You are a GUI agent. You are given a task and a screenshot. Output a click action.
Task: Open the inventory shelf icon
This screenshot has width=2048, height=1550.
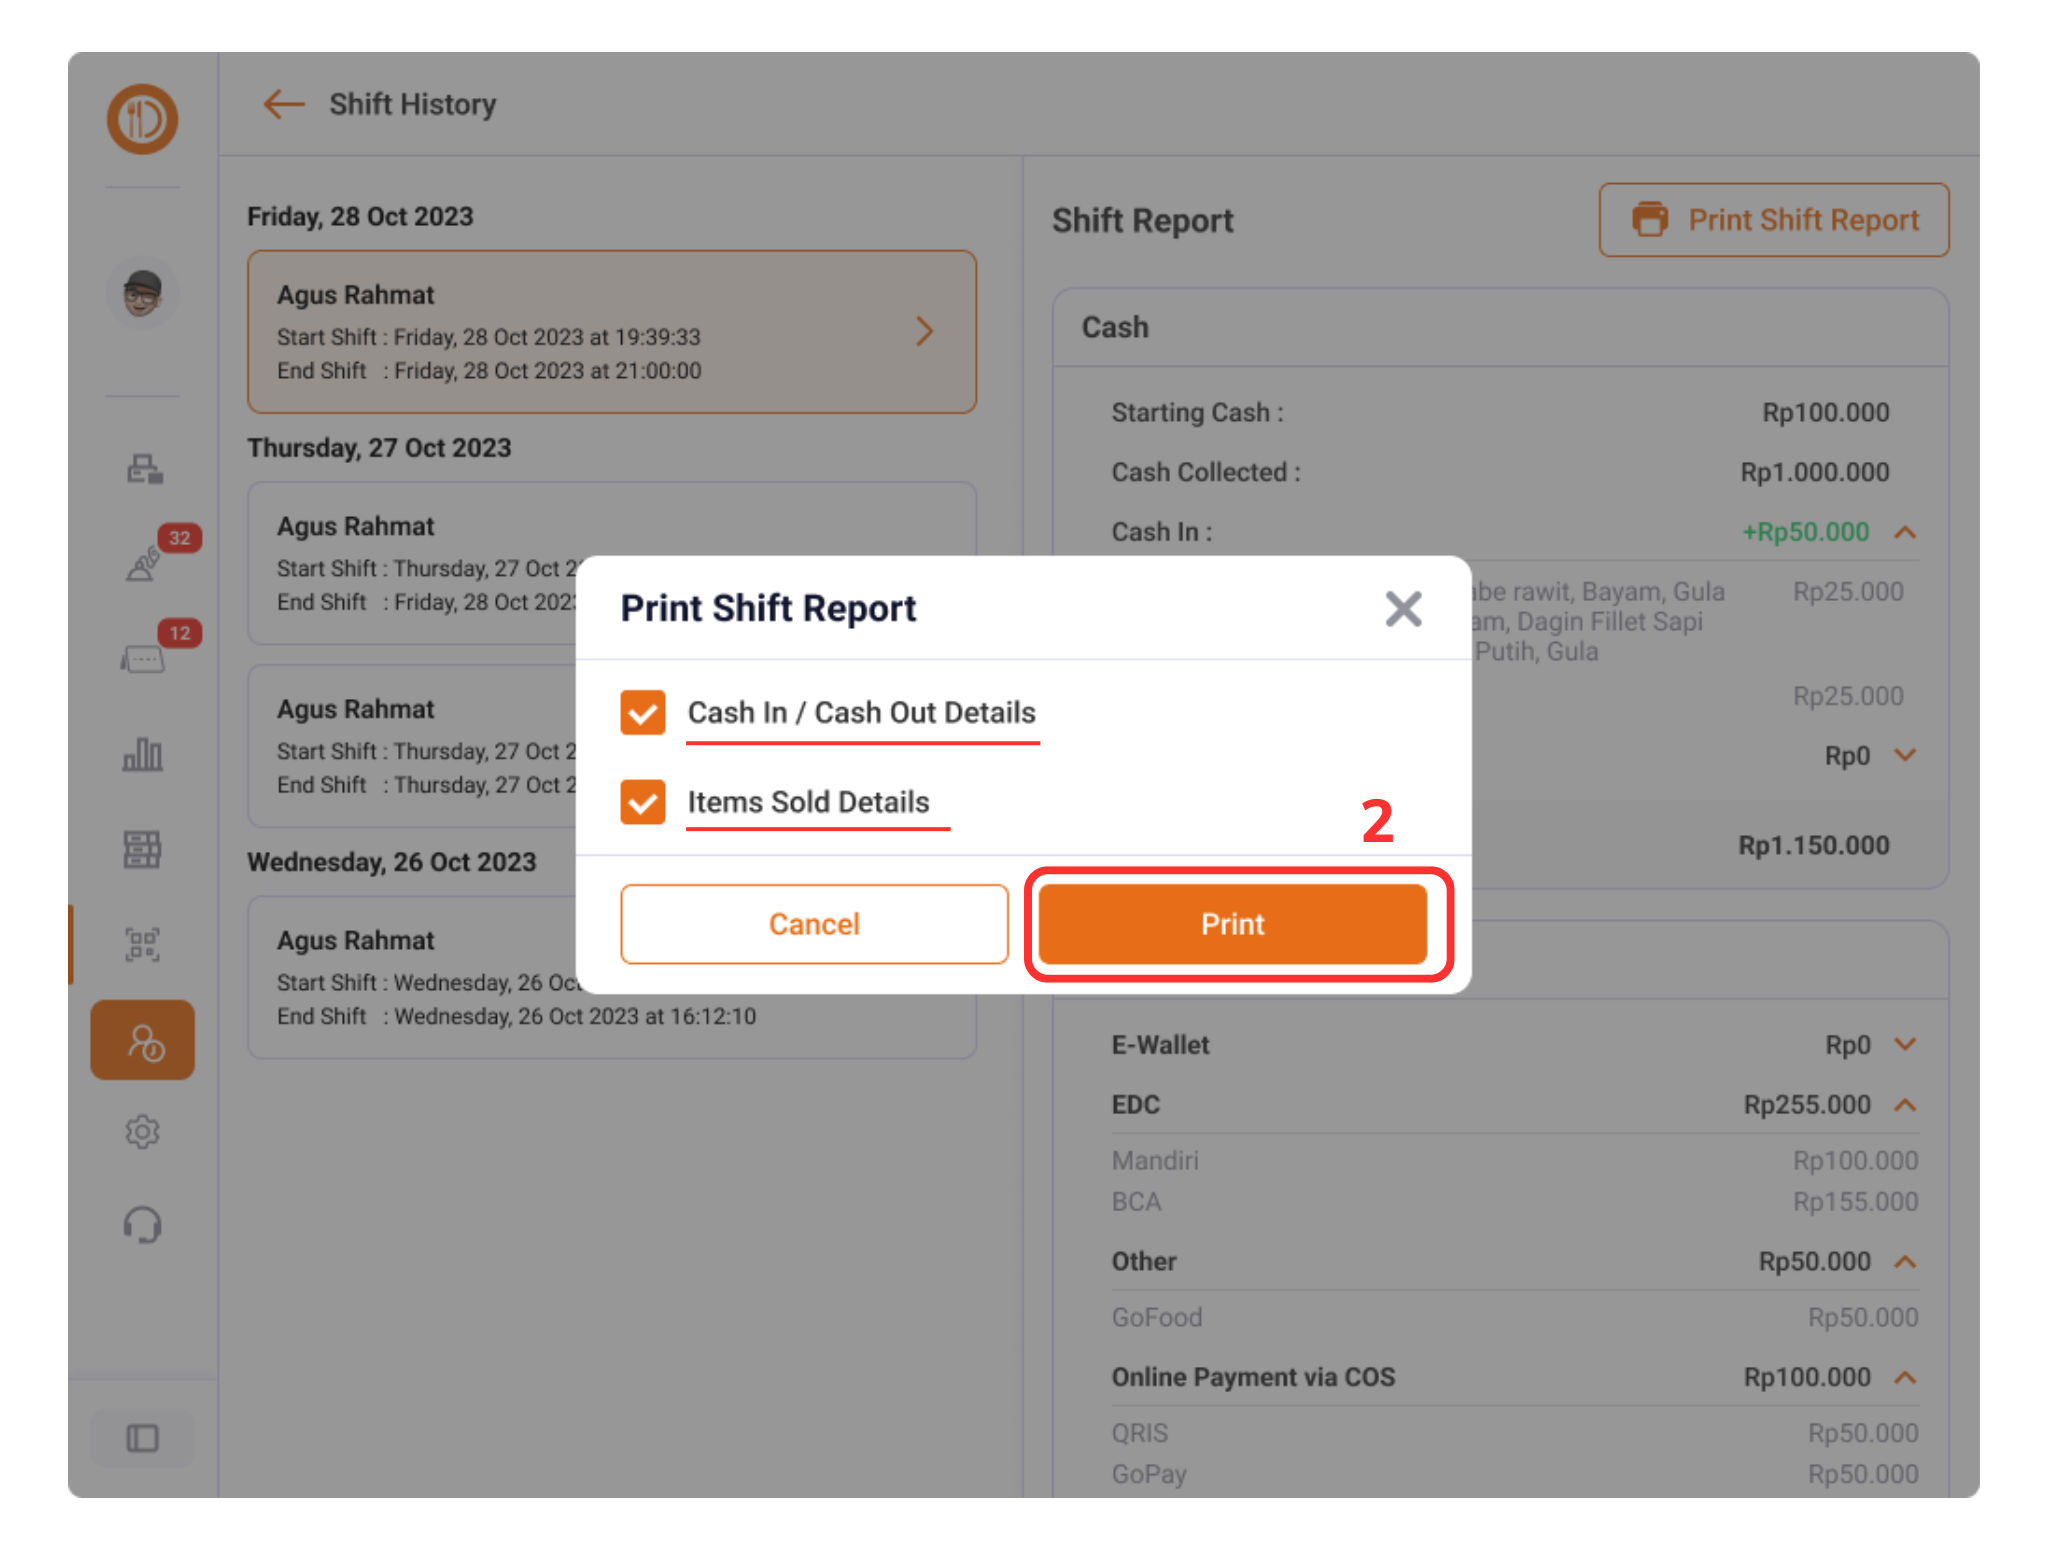[143, 849]
